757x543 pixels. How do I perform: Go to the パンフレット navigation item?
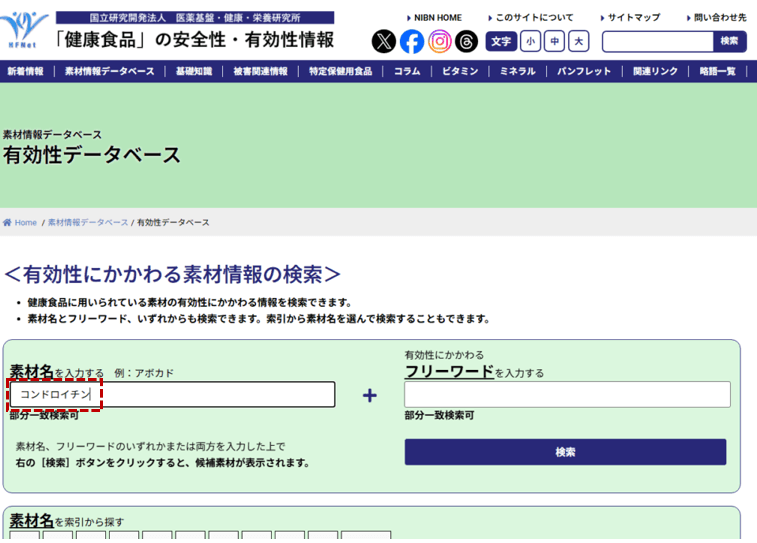coord(584,72)
